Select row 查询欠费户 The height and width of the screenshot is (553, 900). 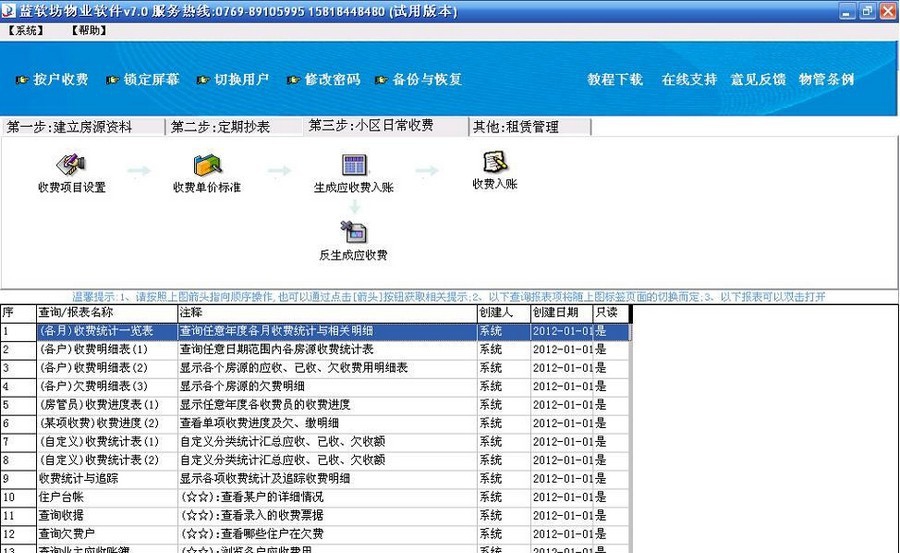[315, 533]
